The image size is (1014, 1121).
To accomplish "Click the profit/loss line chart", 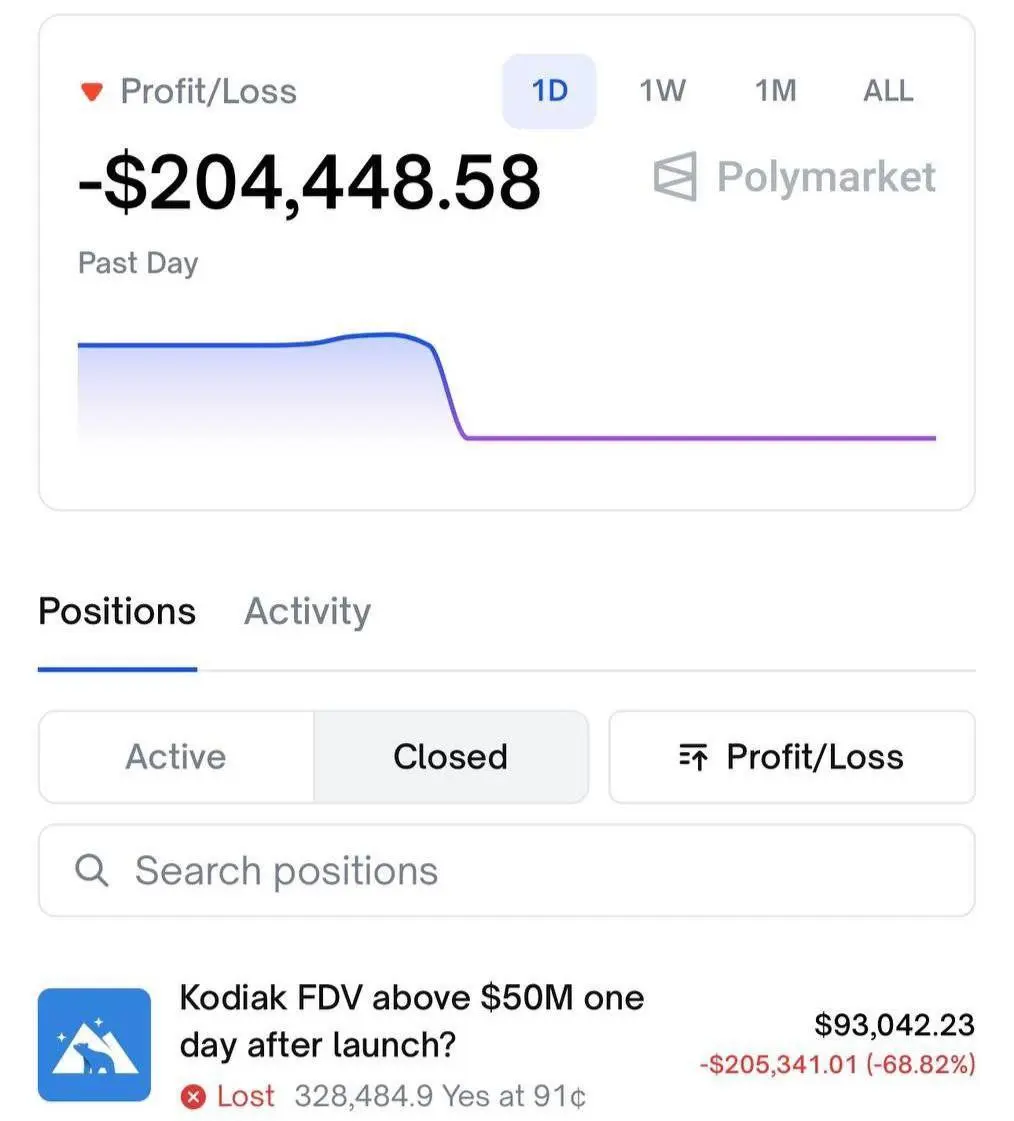I will [506, 392].
